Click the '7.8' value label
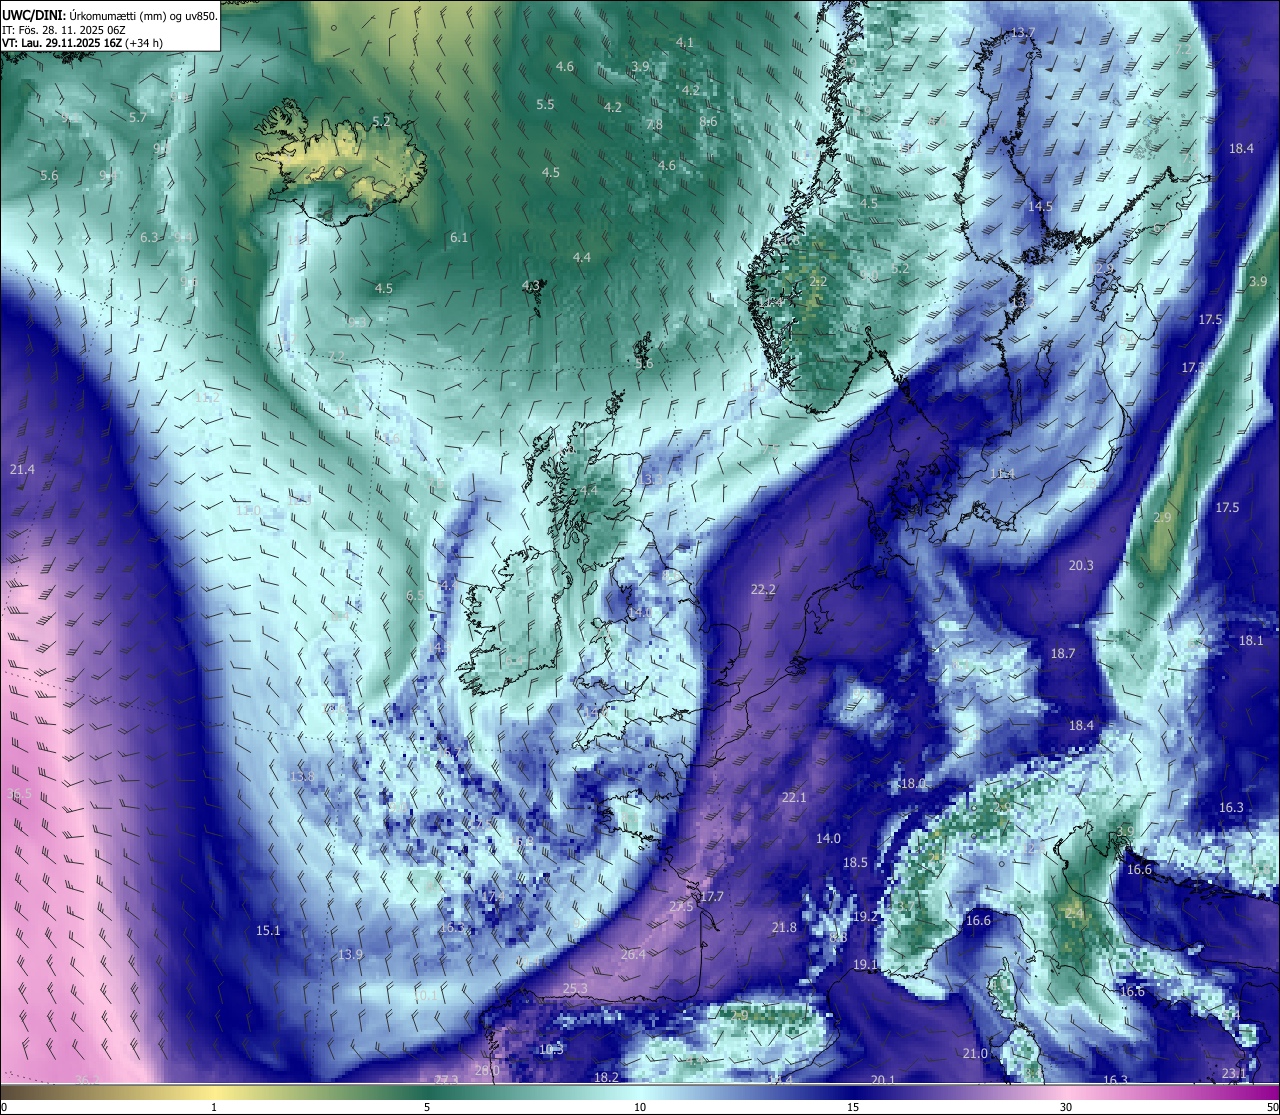1280x1115 pixels. 654,125
